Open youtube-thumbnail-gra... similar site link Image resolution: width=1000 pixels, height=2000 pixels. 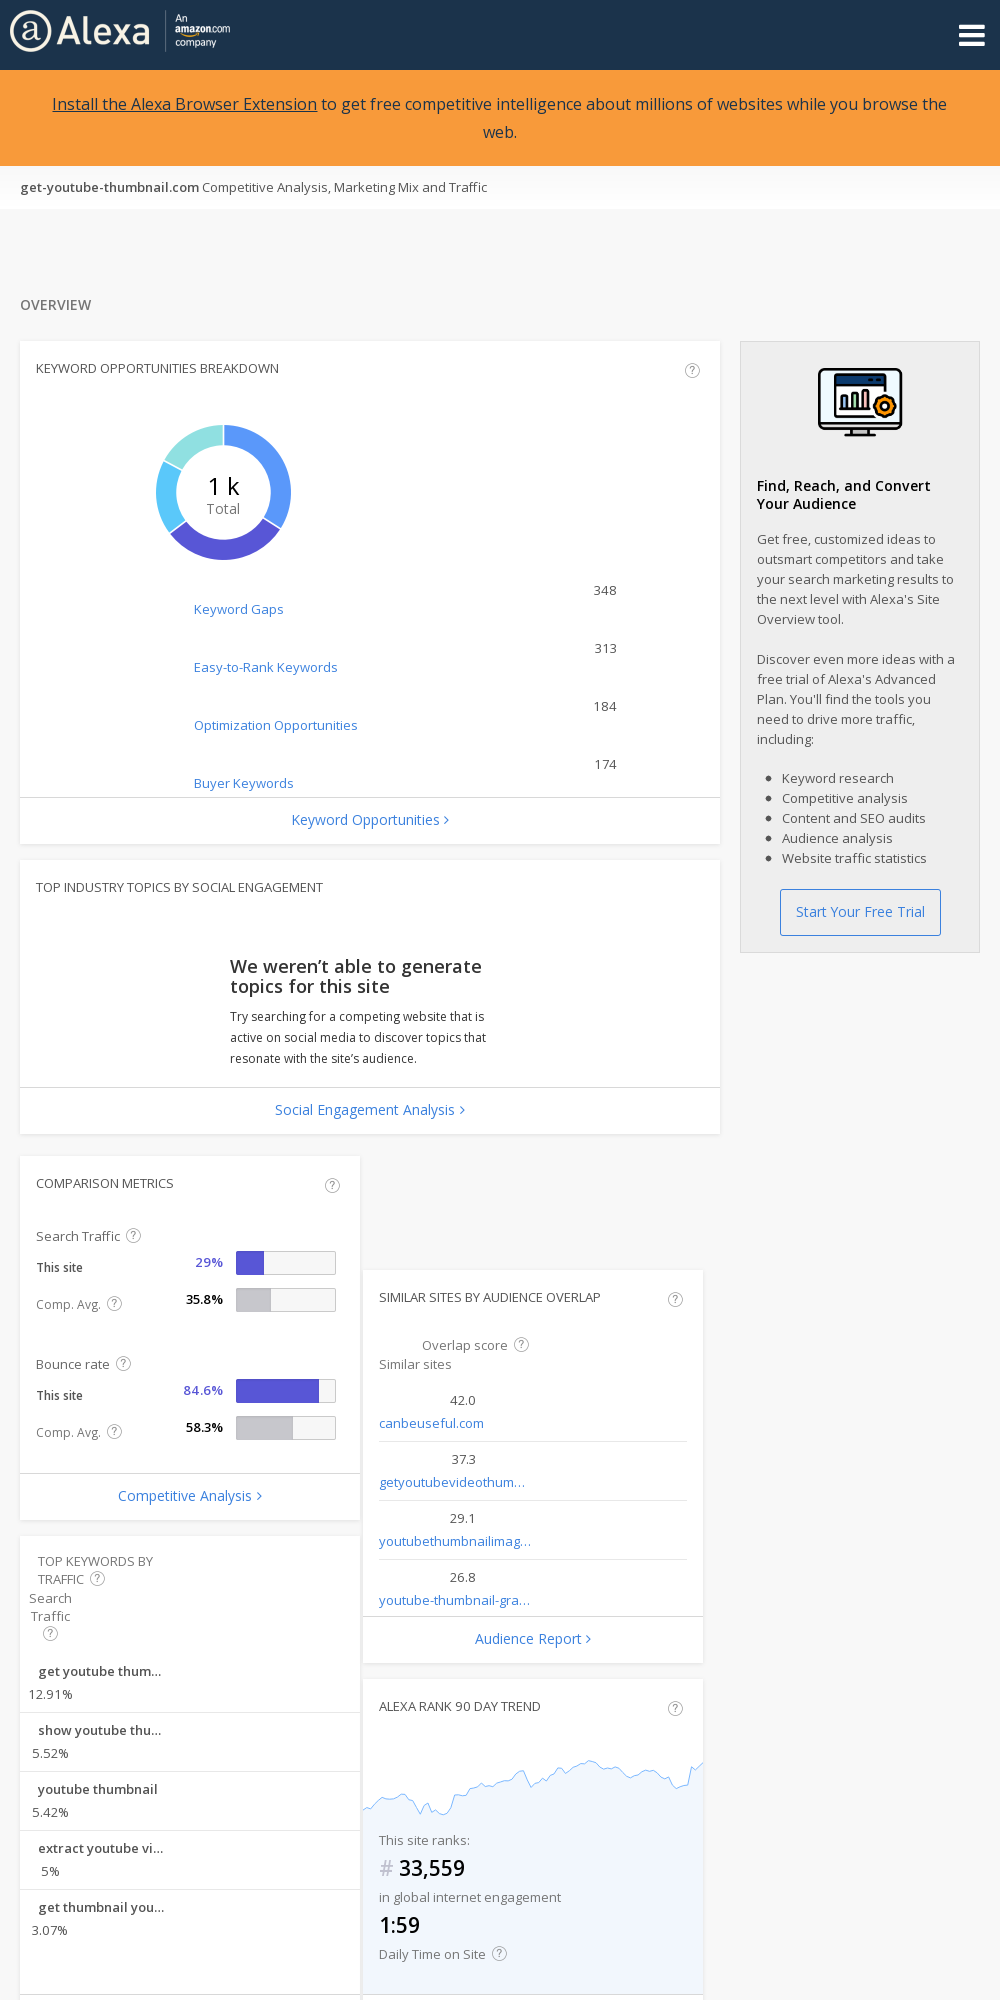point(455,1600)
